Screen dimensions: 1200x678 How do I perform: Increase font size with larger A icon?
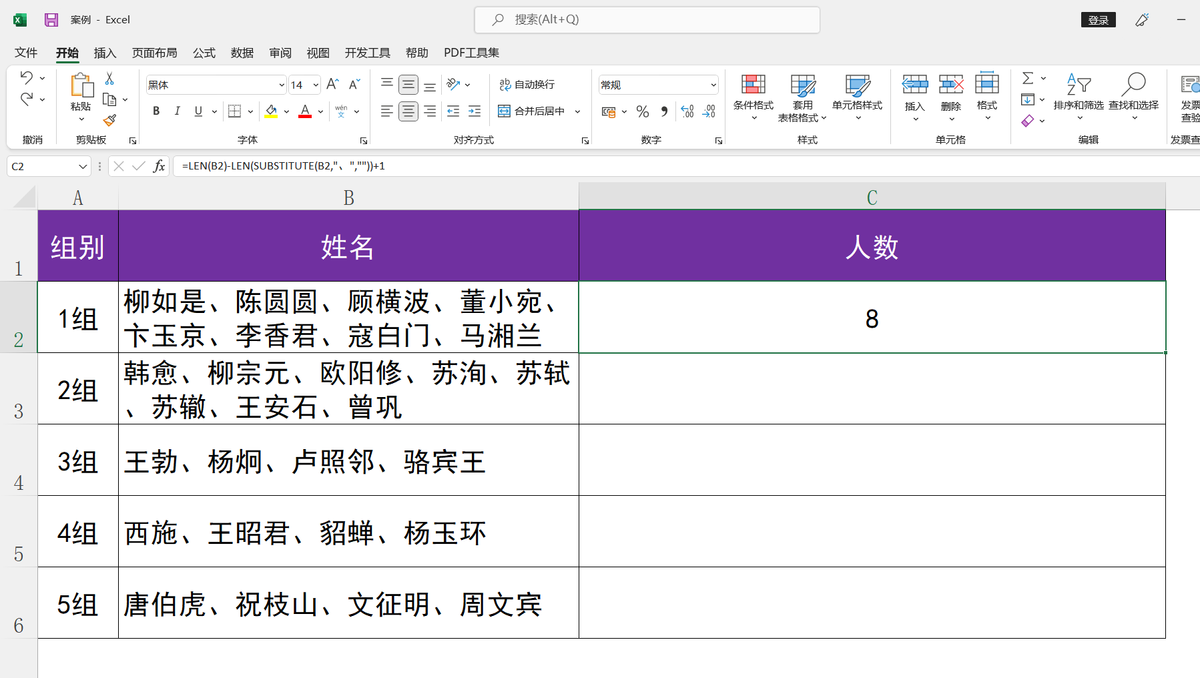point(332,85)
